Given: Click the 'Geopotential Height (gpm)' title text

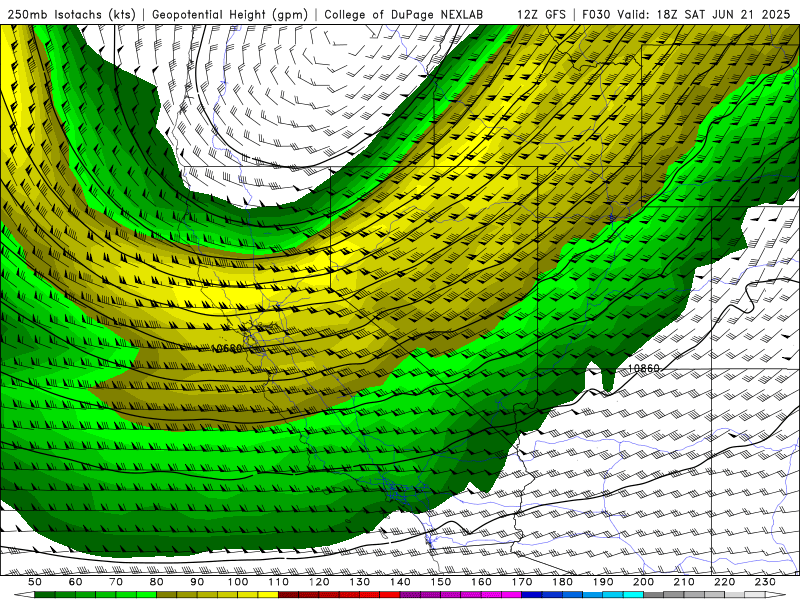Looking at the screenshot, I should (230, 14).
